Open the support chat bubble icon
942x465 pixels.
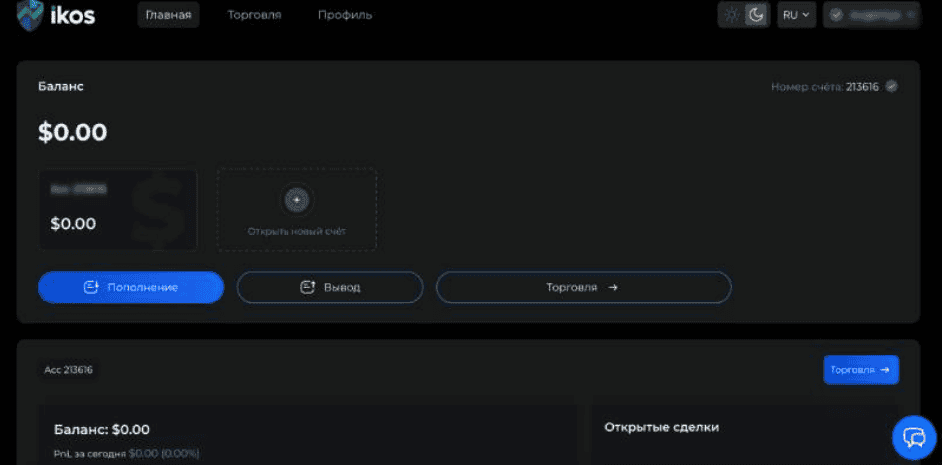pyautogui.click(x=914, y=438)
